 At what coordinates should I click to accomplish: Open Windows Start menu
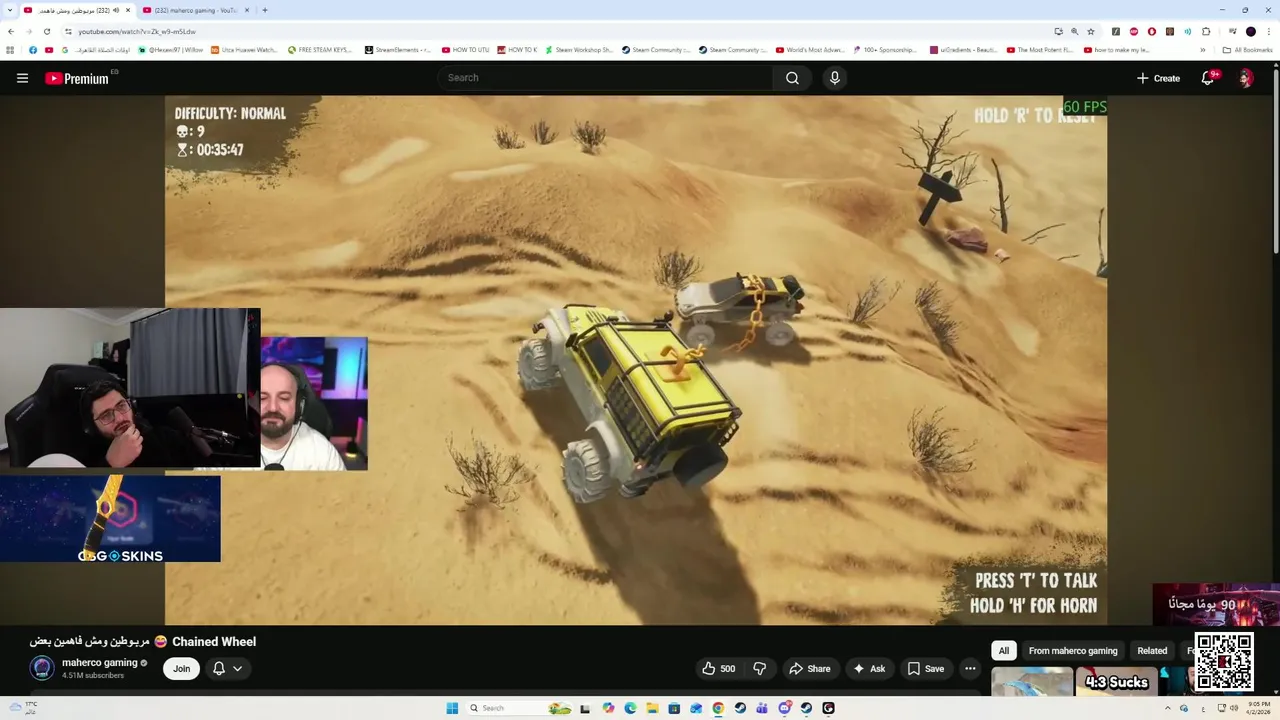click(452, 708)
